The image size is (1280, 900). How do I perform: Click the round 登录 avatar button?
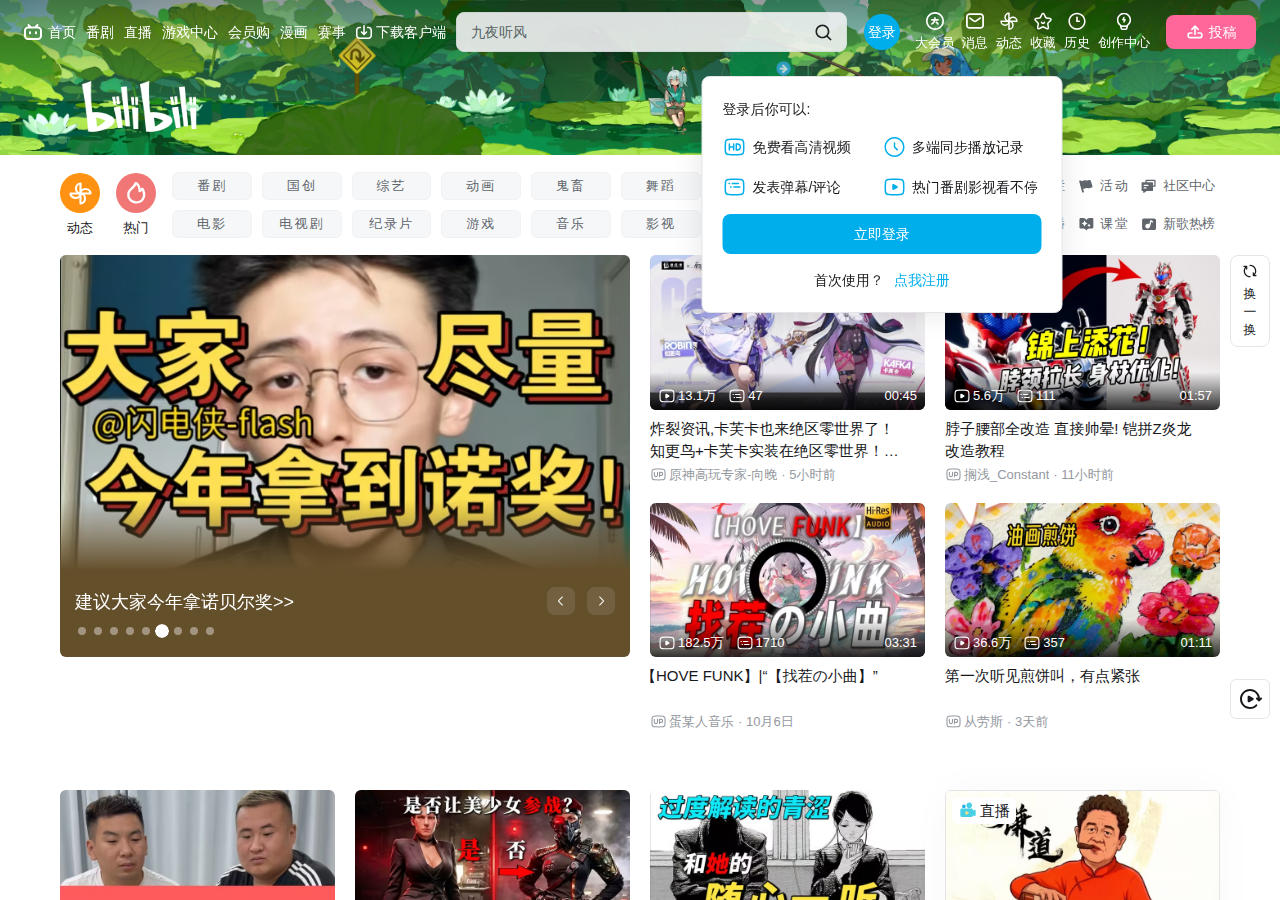882,32
